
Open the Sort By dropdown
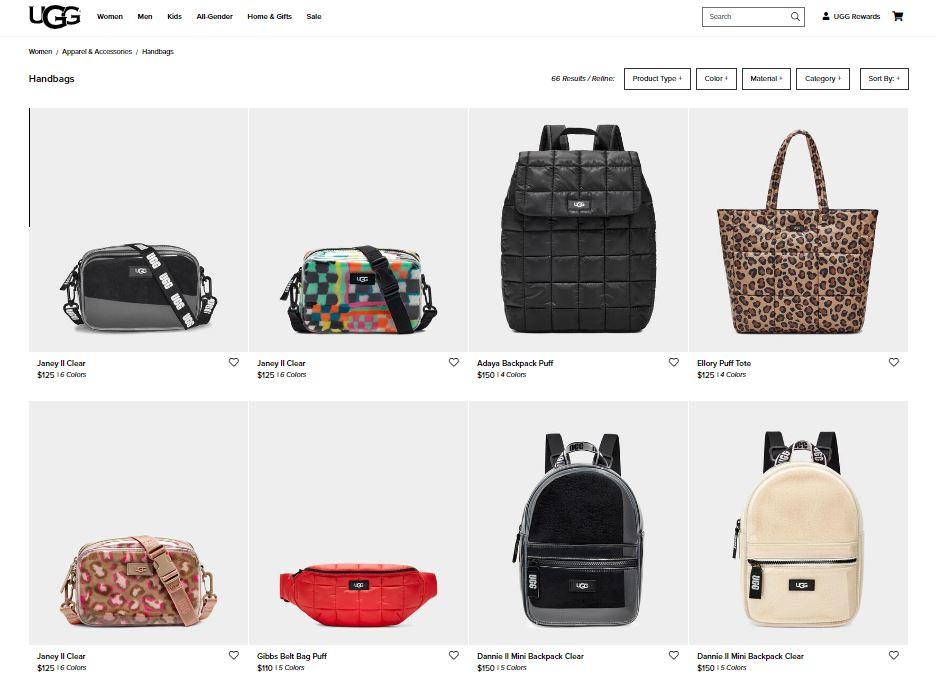tap(884, 79)
